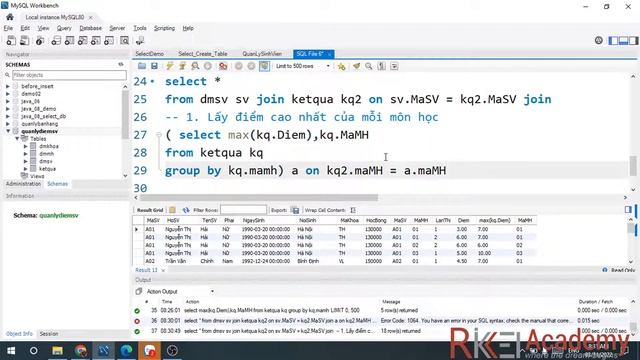Refresh the schemas list icon
The width and height of the screenshot is (640, 360).
(121, 64)
